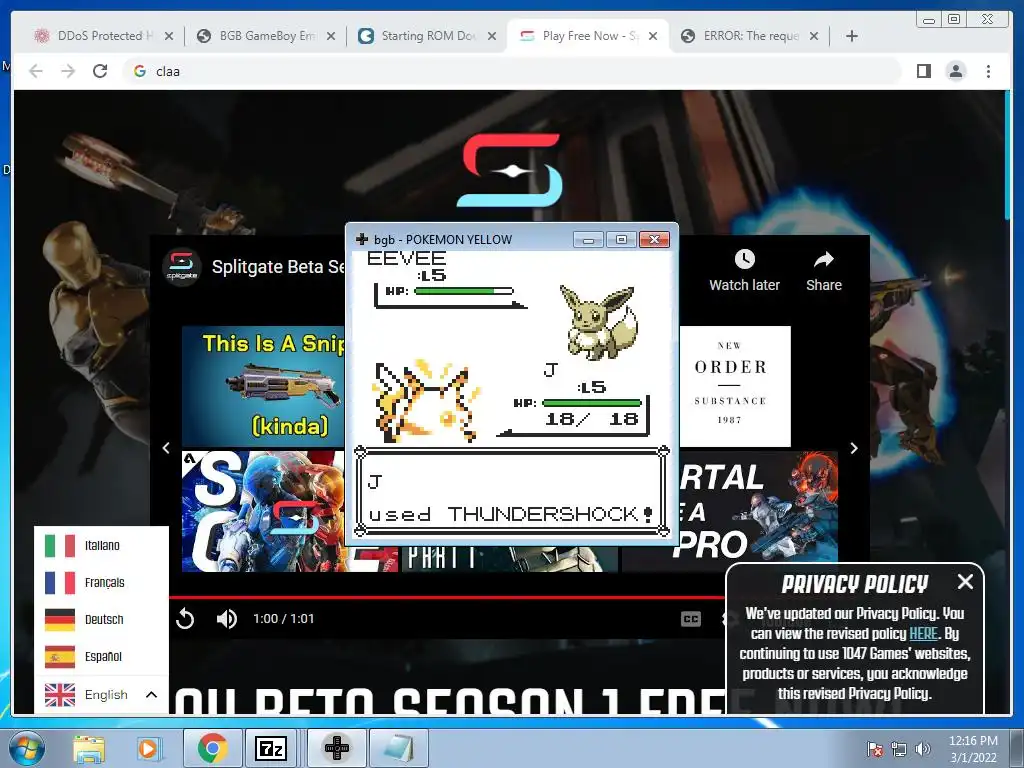Choose Italiano language
Screen dimensions: 1024x768
[x=101, y=545]
